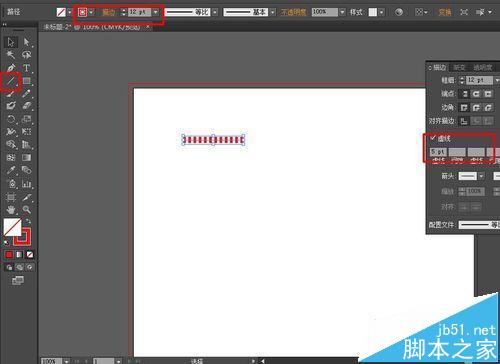Open the 样式 graphic style dropdown
500x364 pixels.
pyautogui.click(x=381, y=12)
